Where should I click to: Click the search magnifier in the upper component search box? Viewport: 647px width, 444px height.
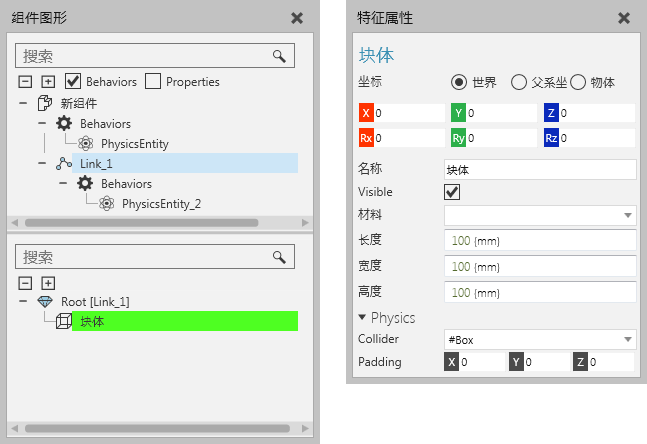tap(280, 56)
